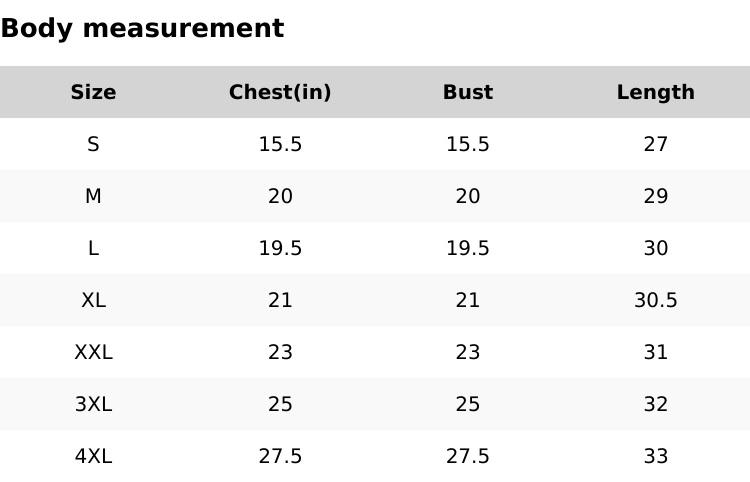Select the 3XL size cell
Screen dimensions: 750x482
point(93,404)
